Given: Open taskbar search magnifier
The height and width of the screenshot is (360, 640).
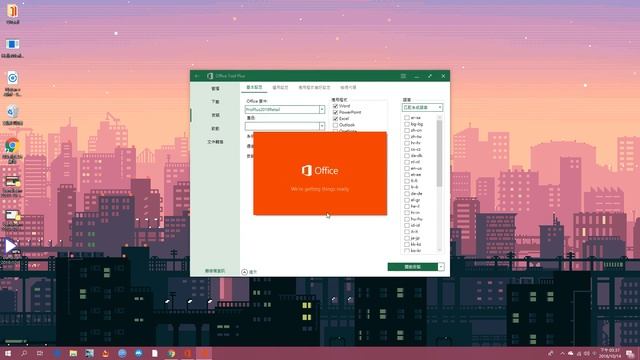Looking at the screenshot, I should coord(24,353).
